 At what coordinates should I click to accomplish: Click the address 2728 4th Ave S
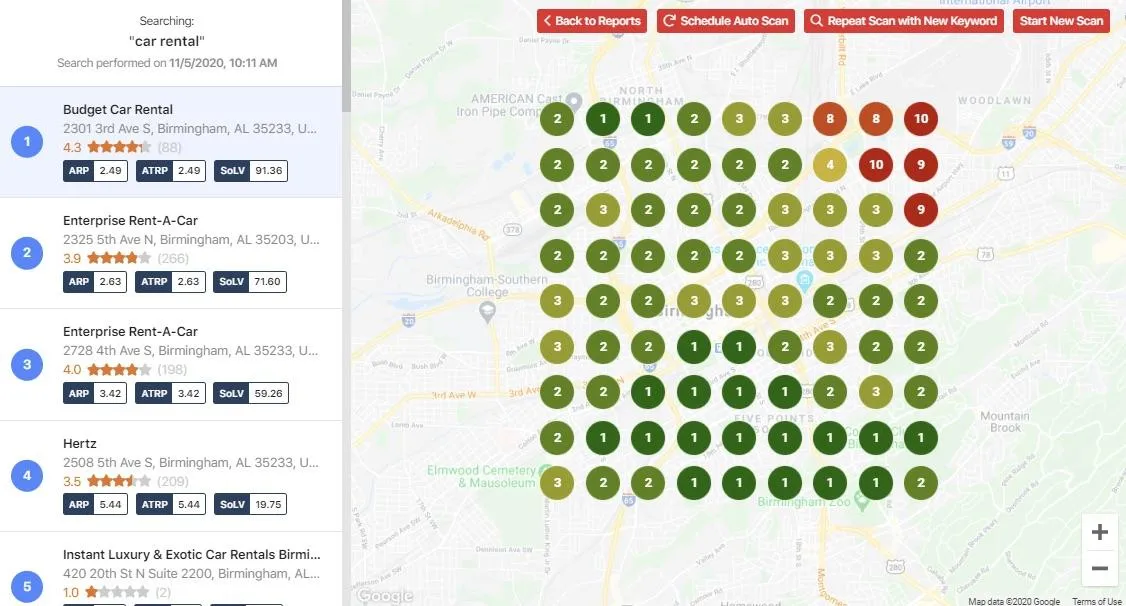click(190, 350)
